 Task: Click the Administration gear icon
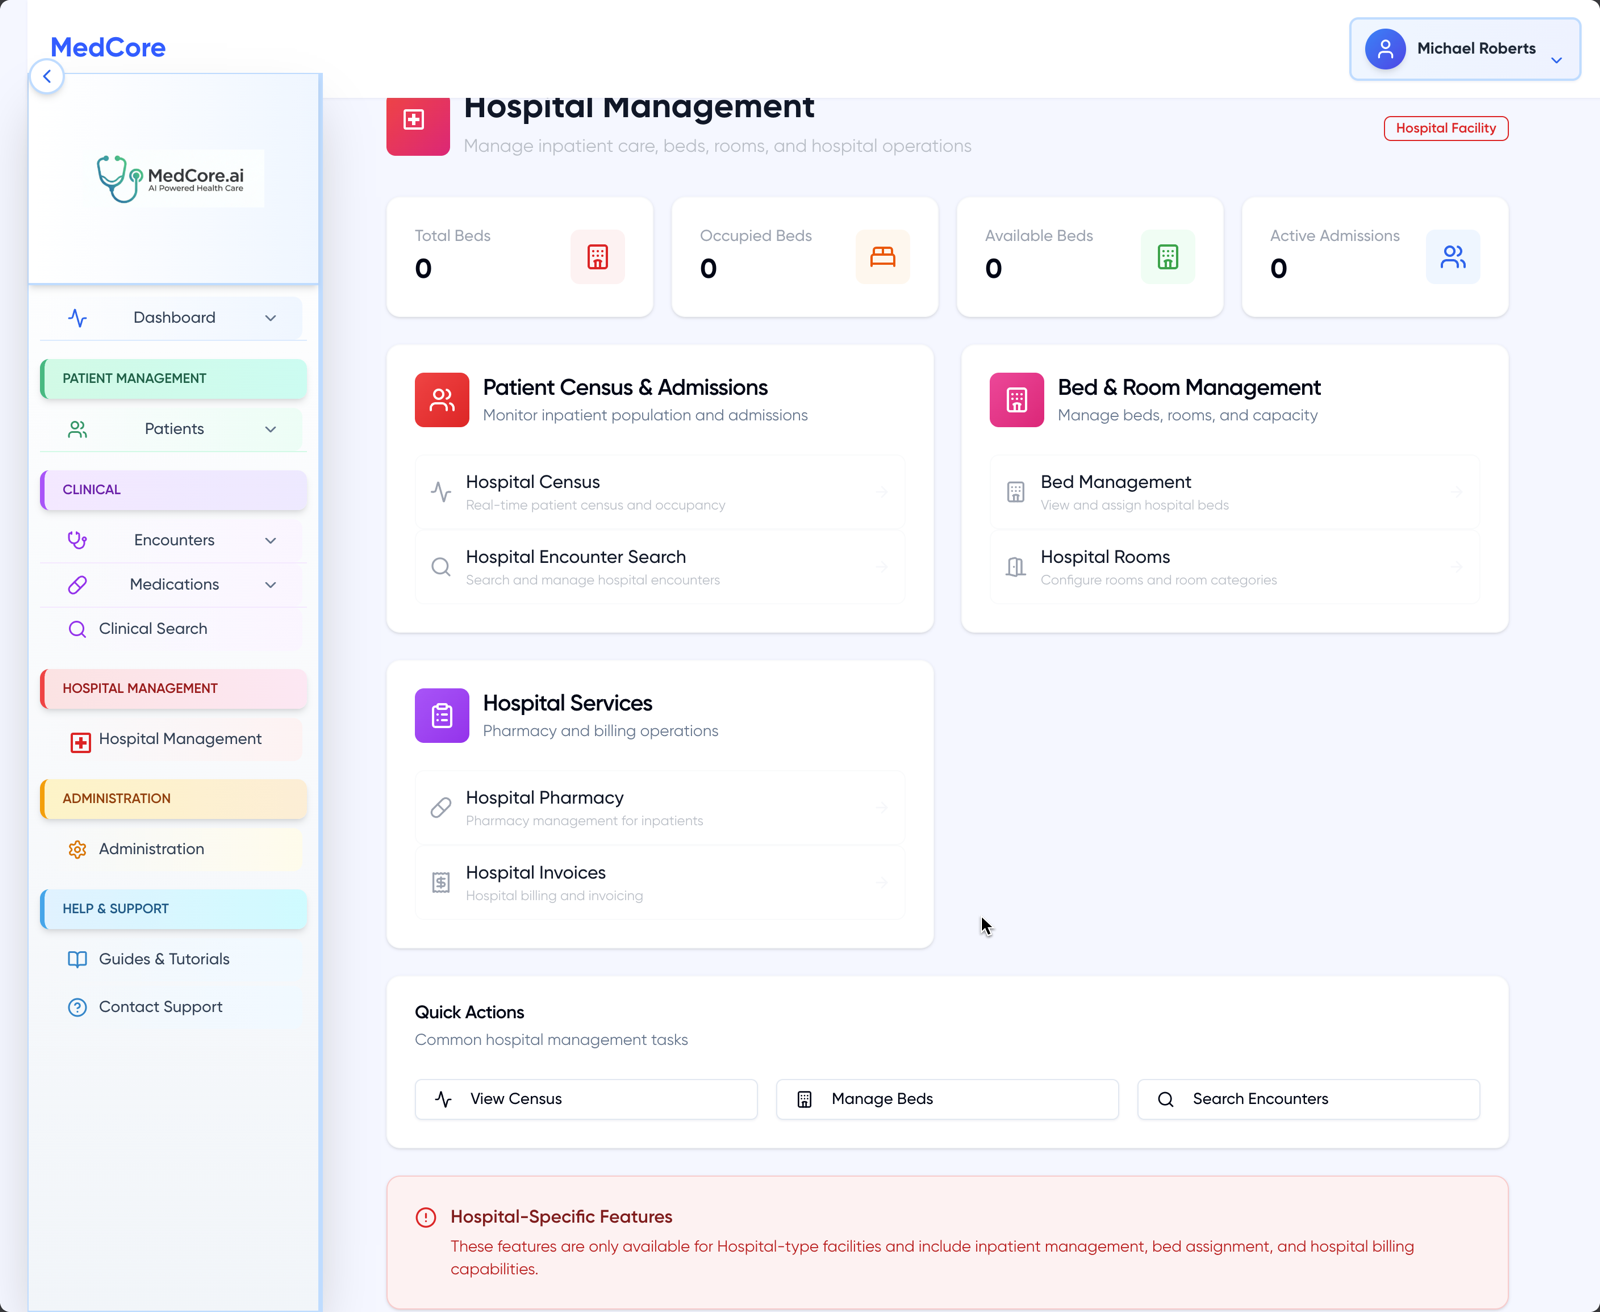[x=78, y=849]
